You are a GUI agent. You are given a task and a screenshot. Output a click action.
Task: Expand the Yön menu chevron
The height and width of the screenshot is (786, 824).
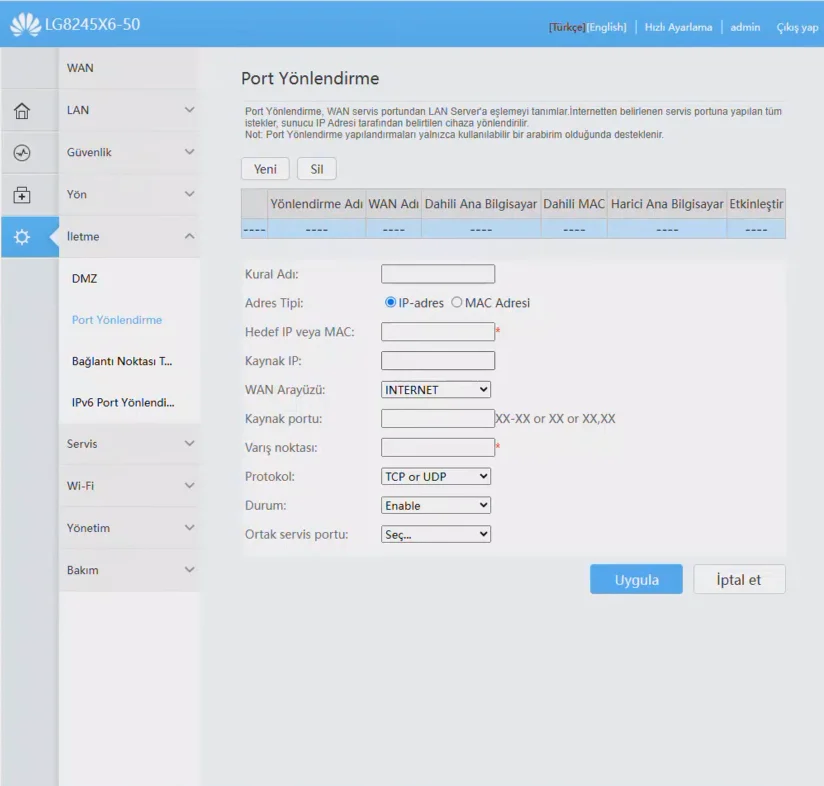coord(190,194)
